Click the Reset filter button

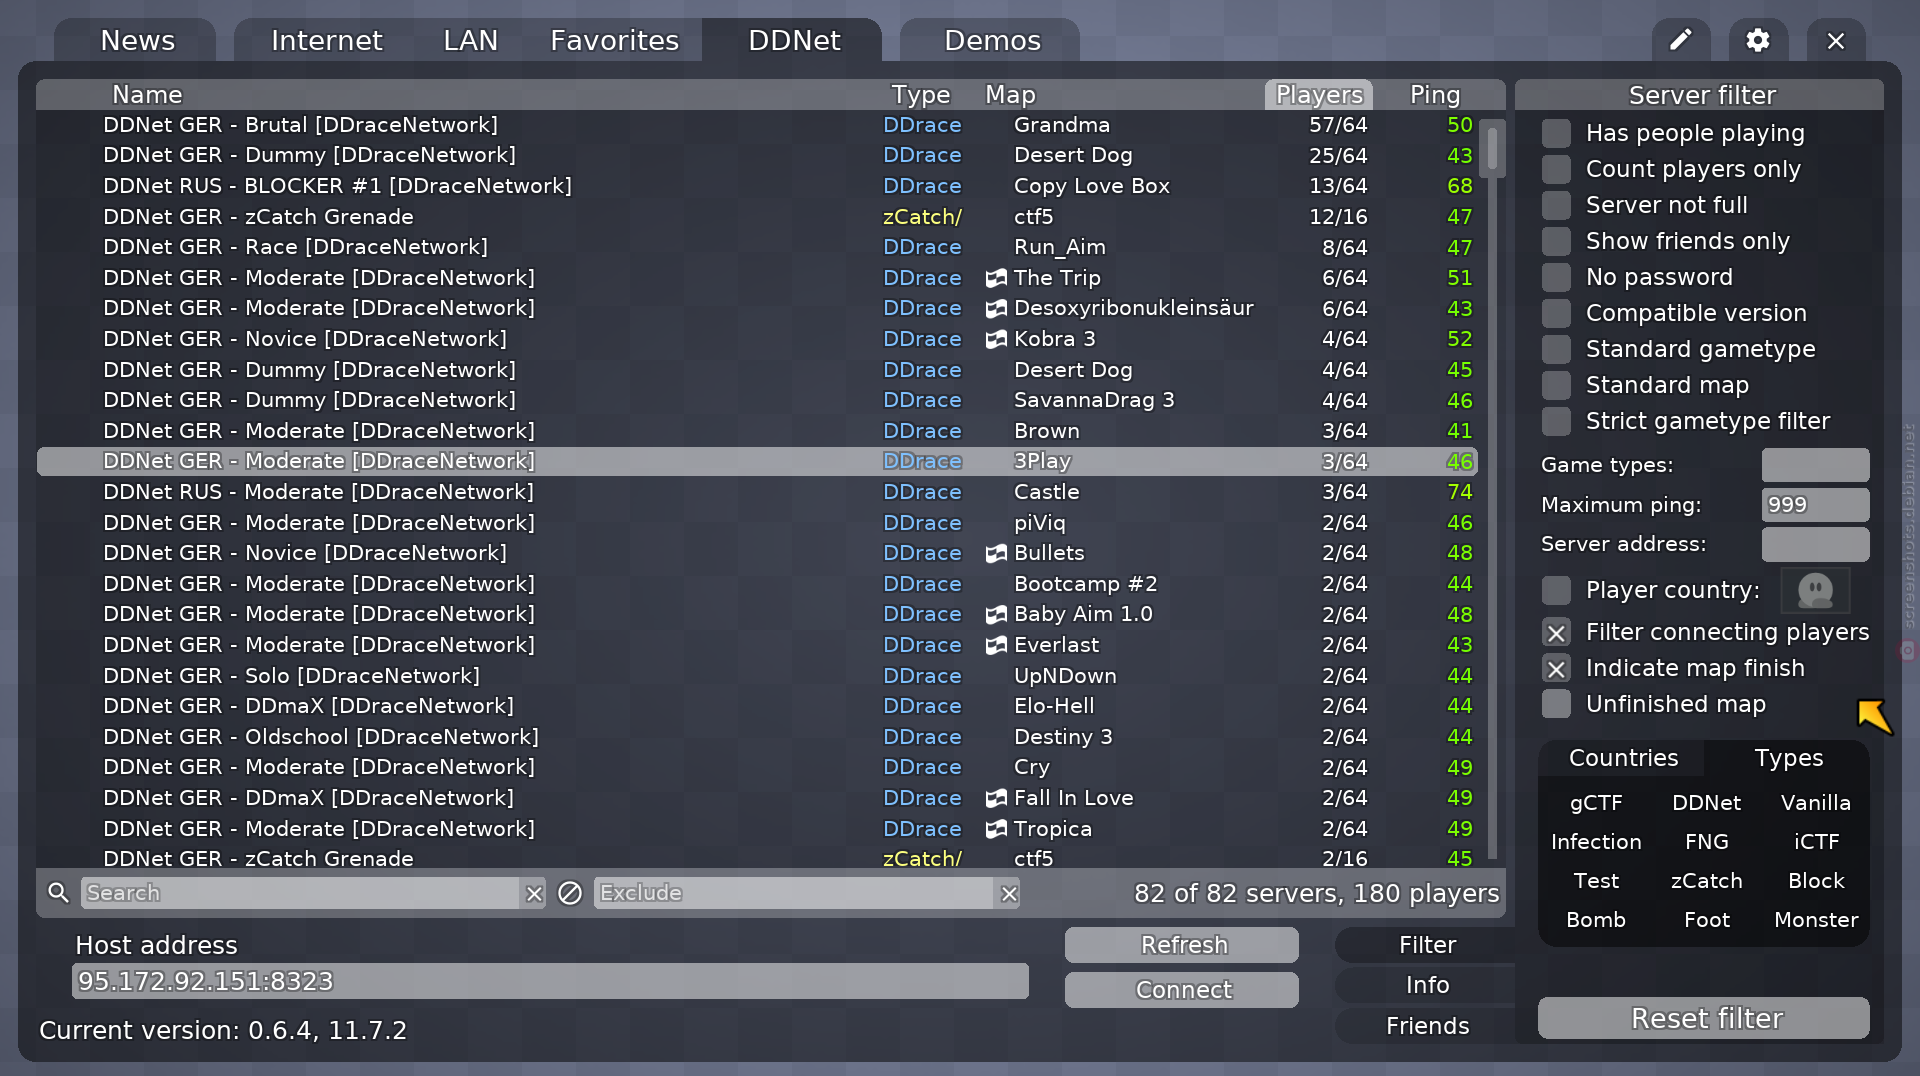[x=1704, y=1018]
